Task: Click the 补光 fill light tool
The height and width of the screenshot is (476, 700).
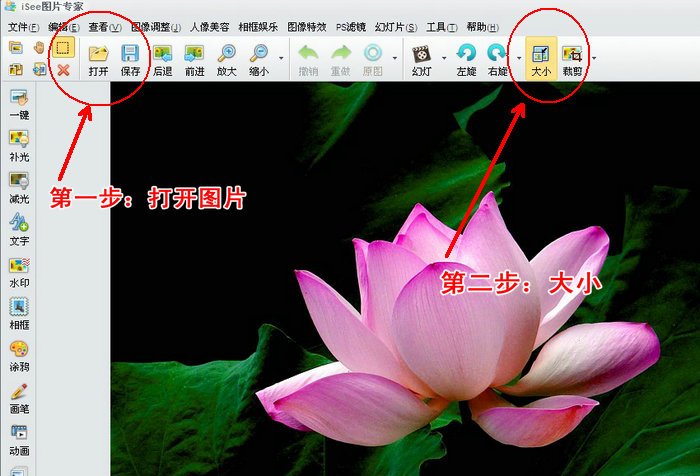Action: (19, 146)
